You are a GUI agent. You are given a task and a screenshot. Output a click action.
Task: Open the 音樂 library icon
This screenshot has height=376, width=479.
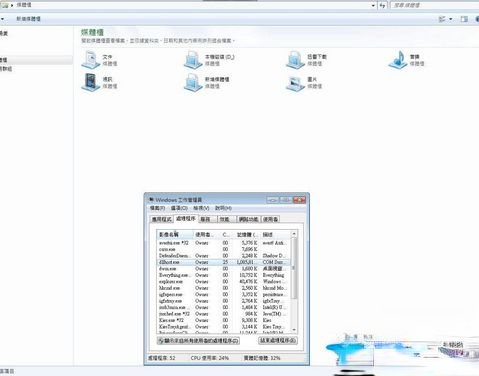(x=398, y=60)
